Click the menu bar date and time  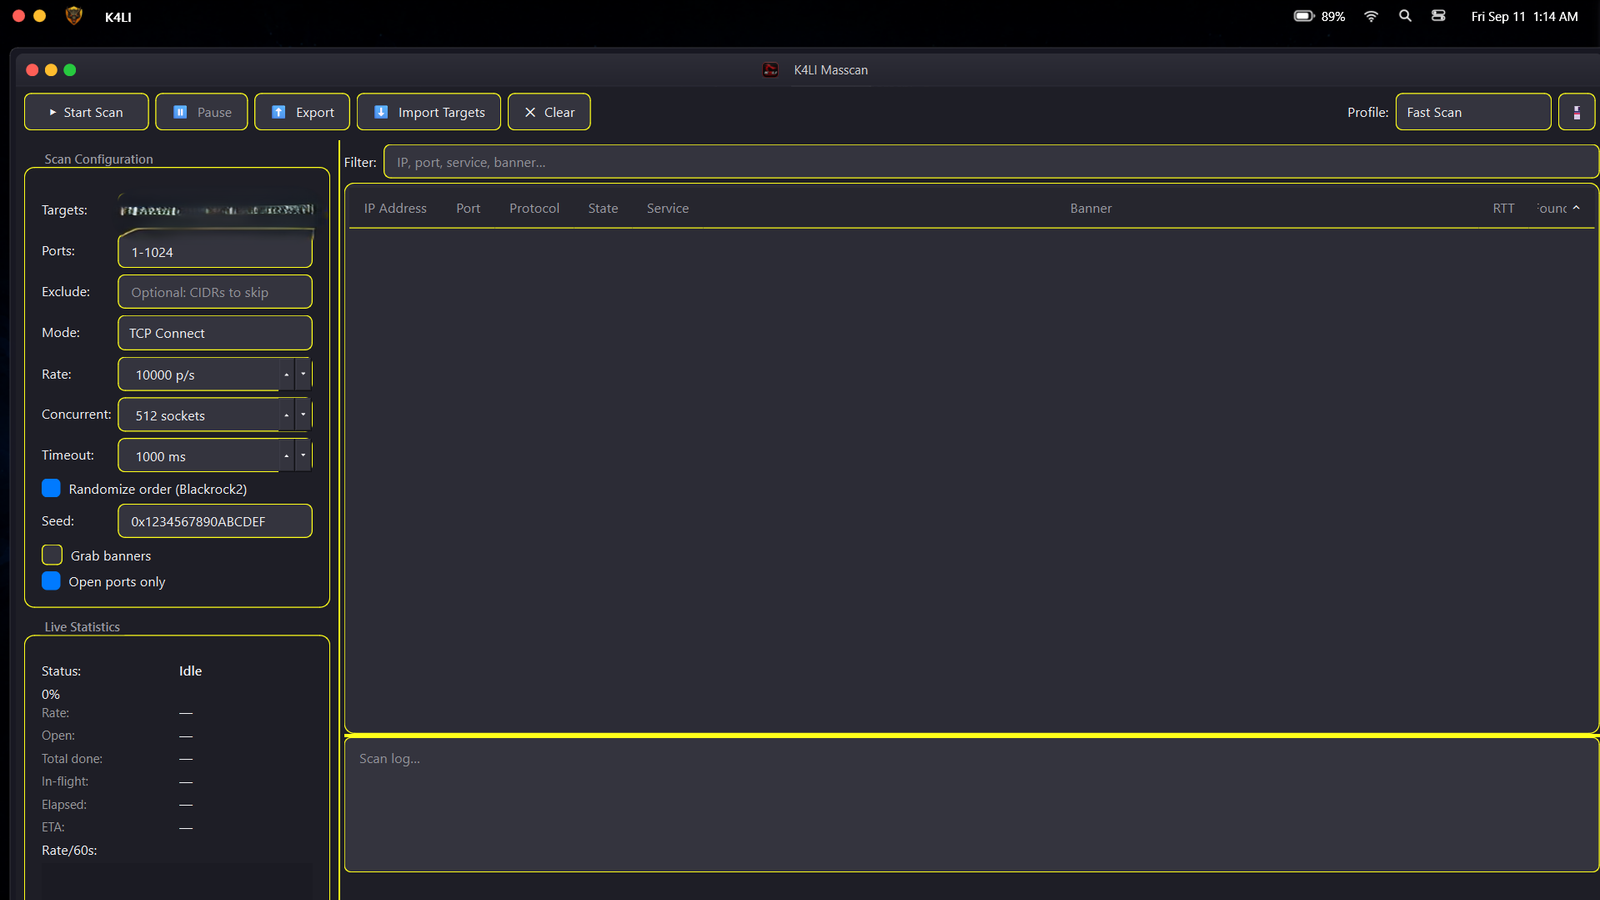(1524, 16)
